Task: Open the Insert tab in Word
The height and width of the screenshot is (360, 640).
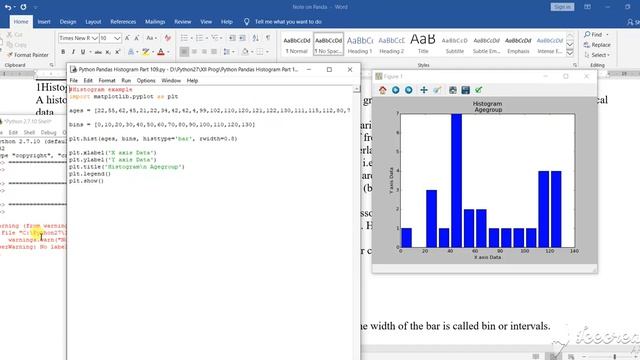Action: (x=44, y=22)
